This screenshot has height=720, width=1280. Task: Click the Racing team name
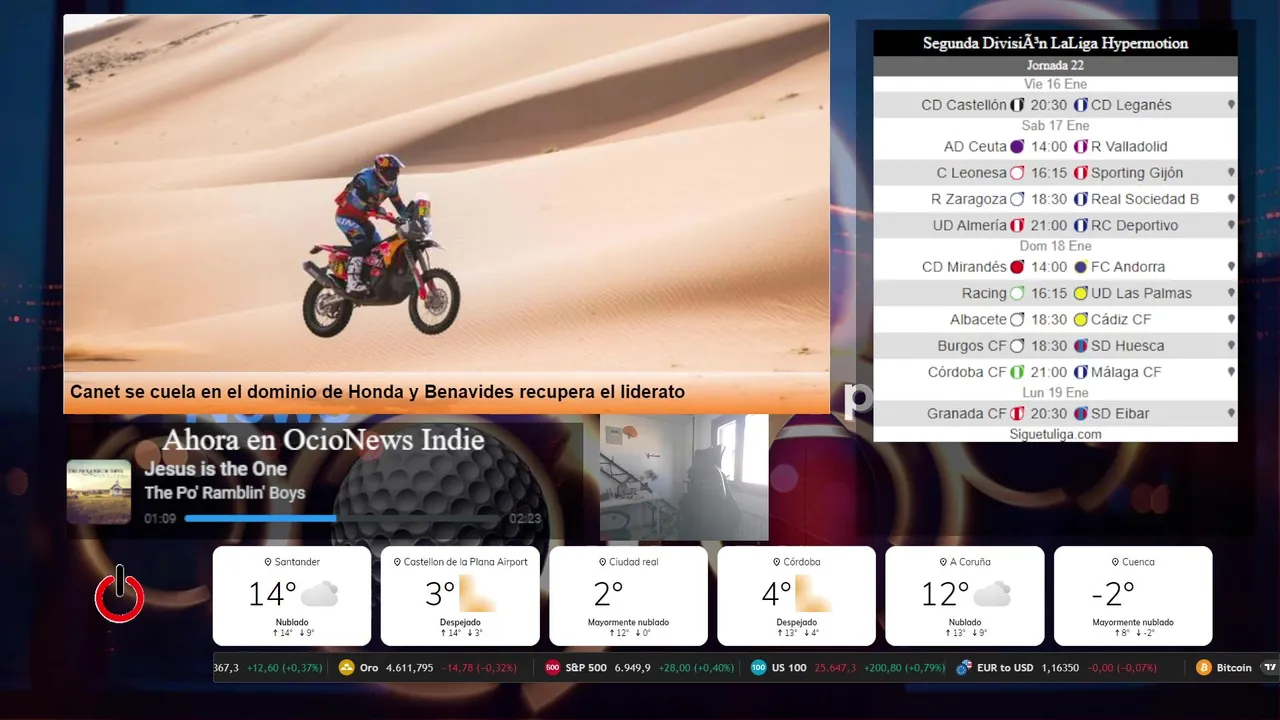984,293
